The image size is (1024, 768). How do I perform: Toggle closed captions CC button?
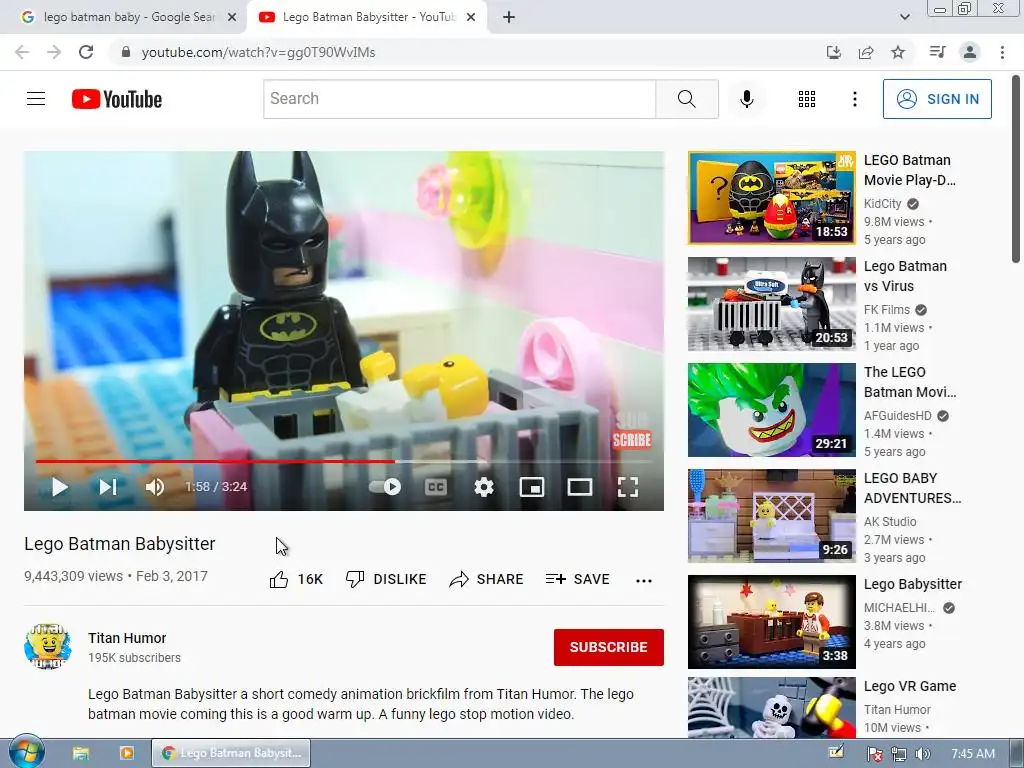click(x=436, y=487)
